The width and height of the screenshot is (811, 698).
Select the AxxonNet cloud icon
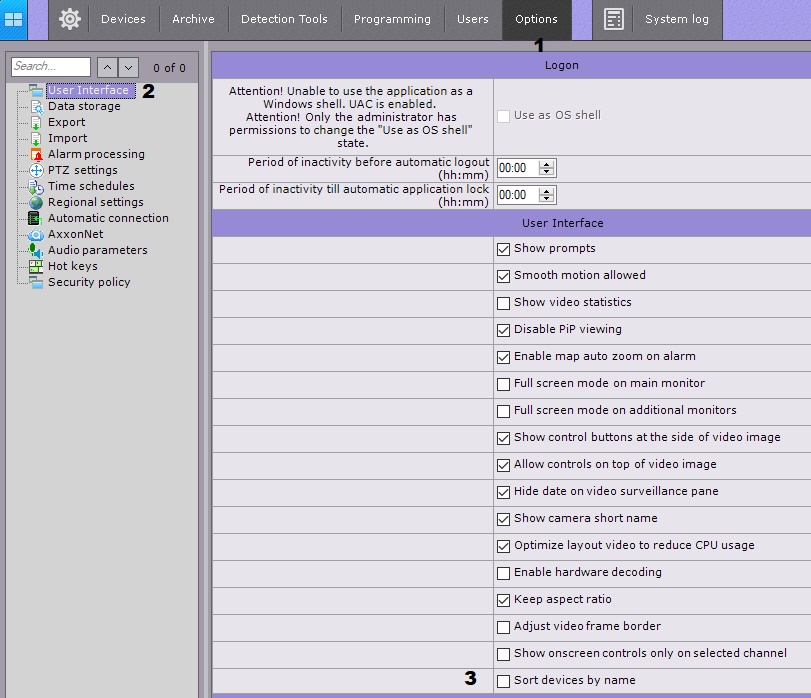(x=36, y=234)
